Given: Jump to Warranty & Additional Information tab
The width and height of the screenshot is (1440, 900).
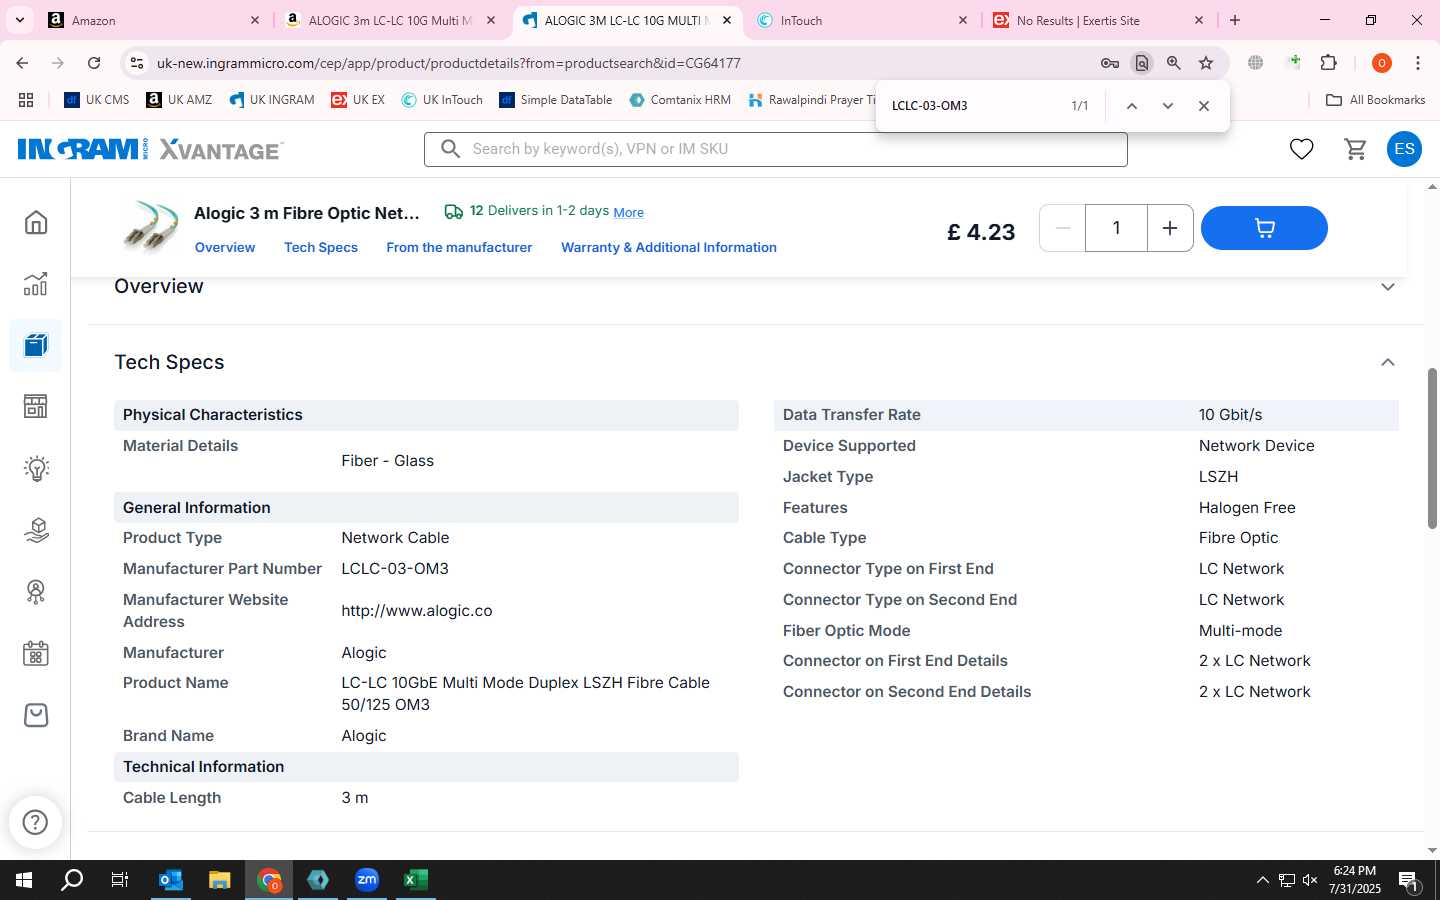Looking at the screenshot, I should pyautogui.click(x=669, y=247).
